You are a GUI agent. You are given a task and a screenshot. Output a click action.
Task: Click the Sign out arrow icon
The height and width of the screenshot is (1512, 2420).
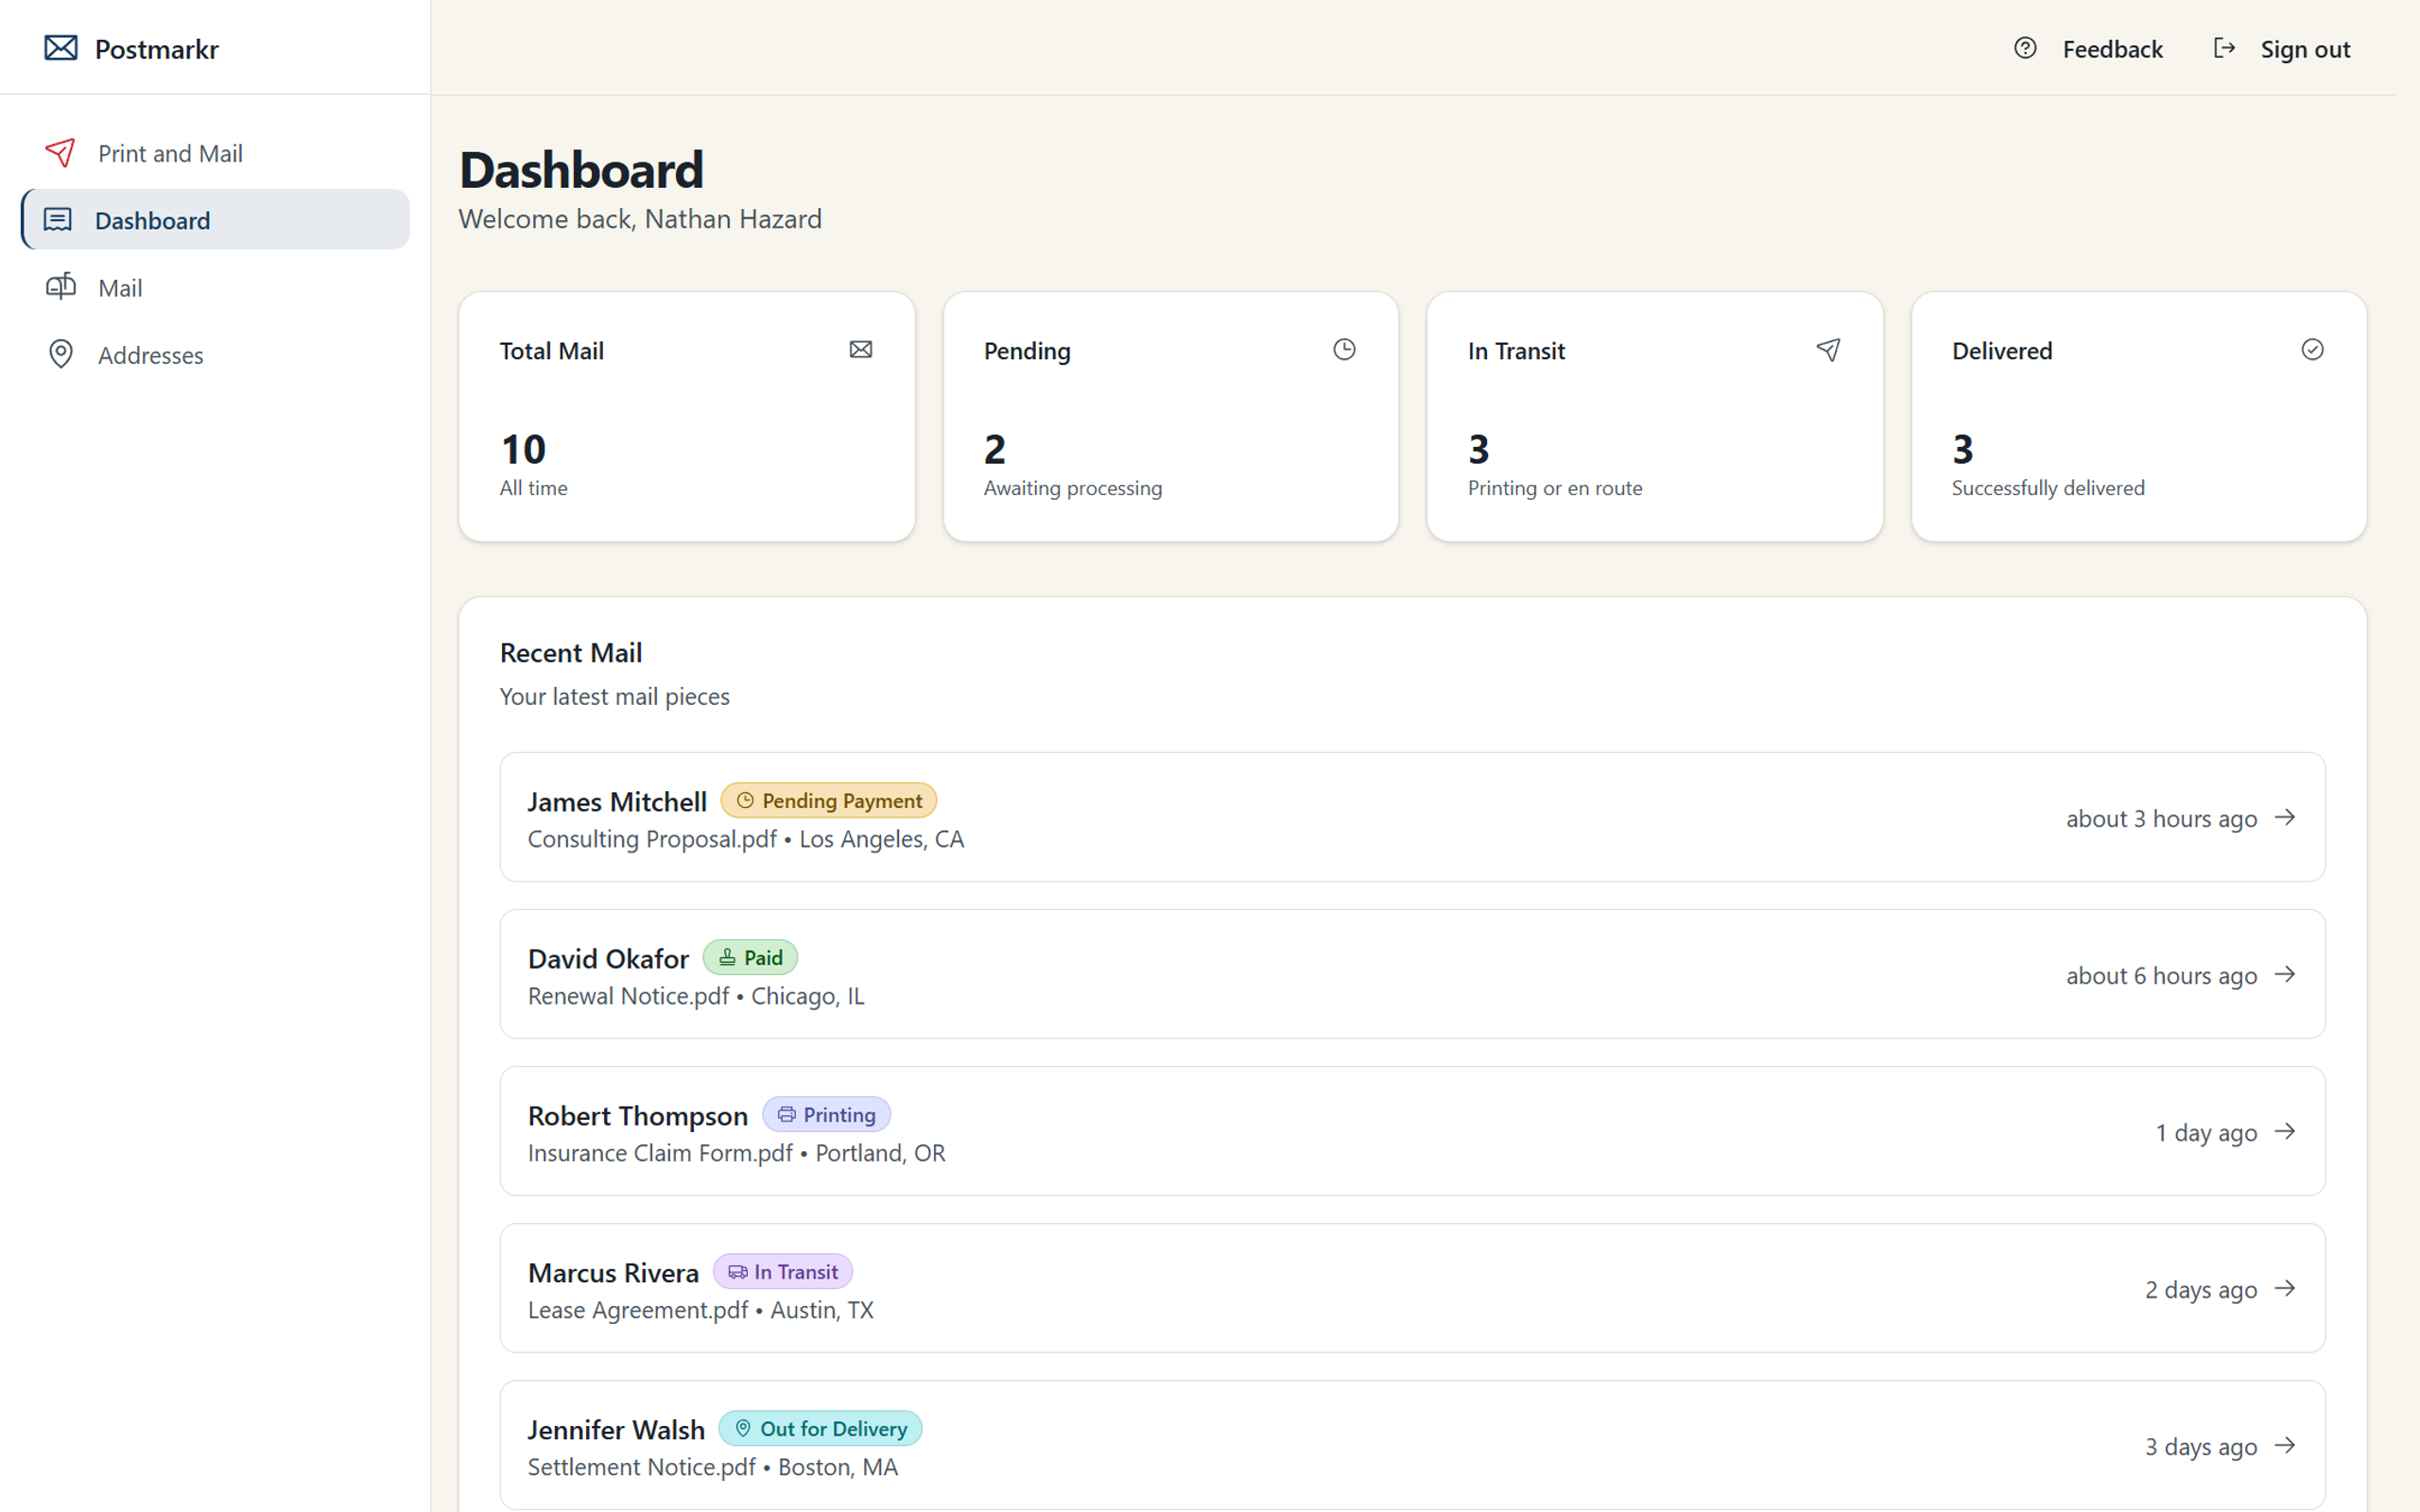click(2224, 48)
